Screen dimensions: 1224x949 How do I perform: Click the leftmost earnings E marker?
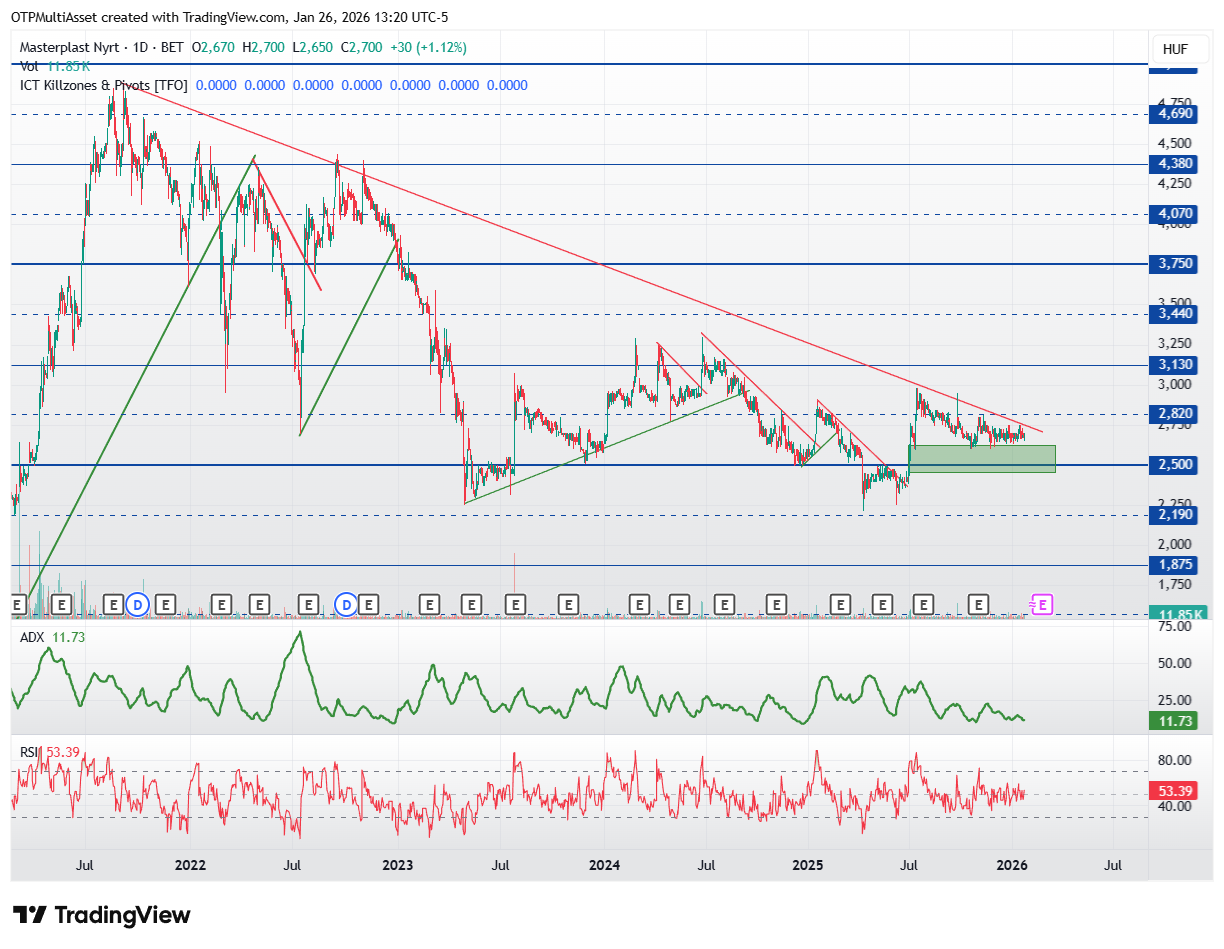tap(17, 604)
